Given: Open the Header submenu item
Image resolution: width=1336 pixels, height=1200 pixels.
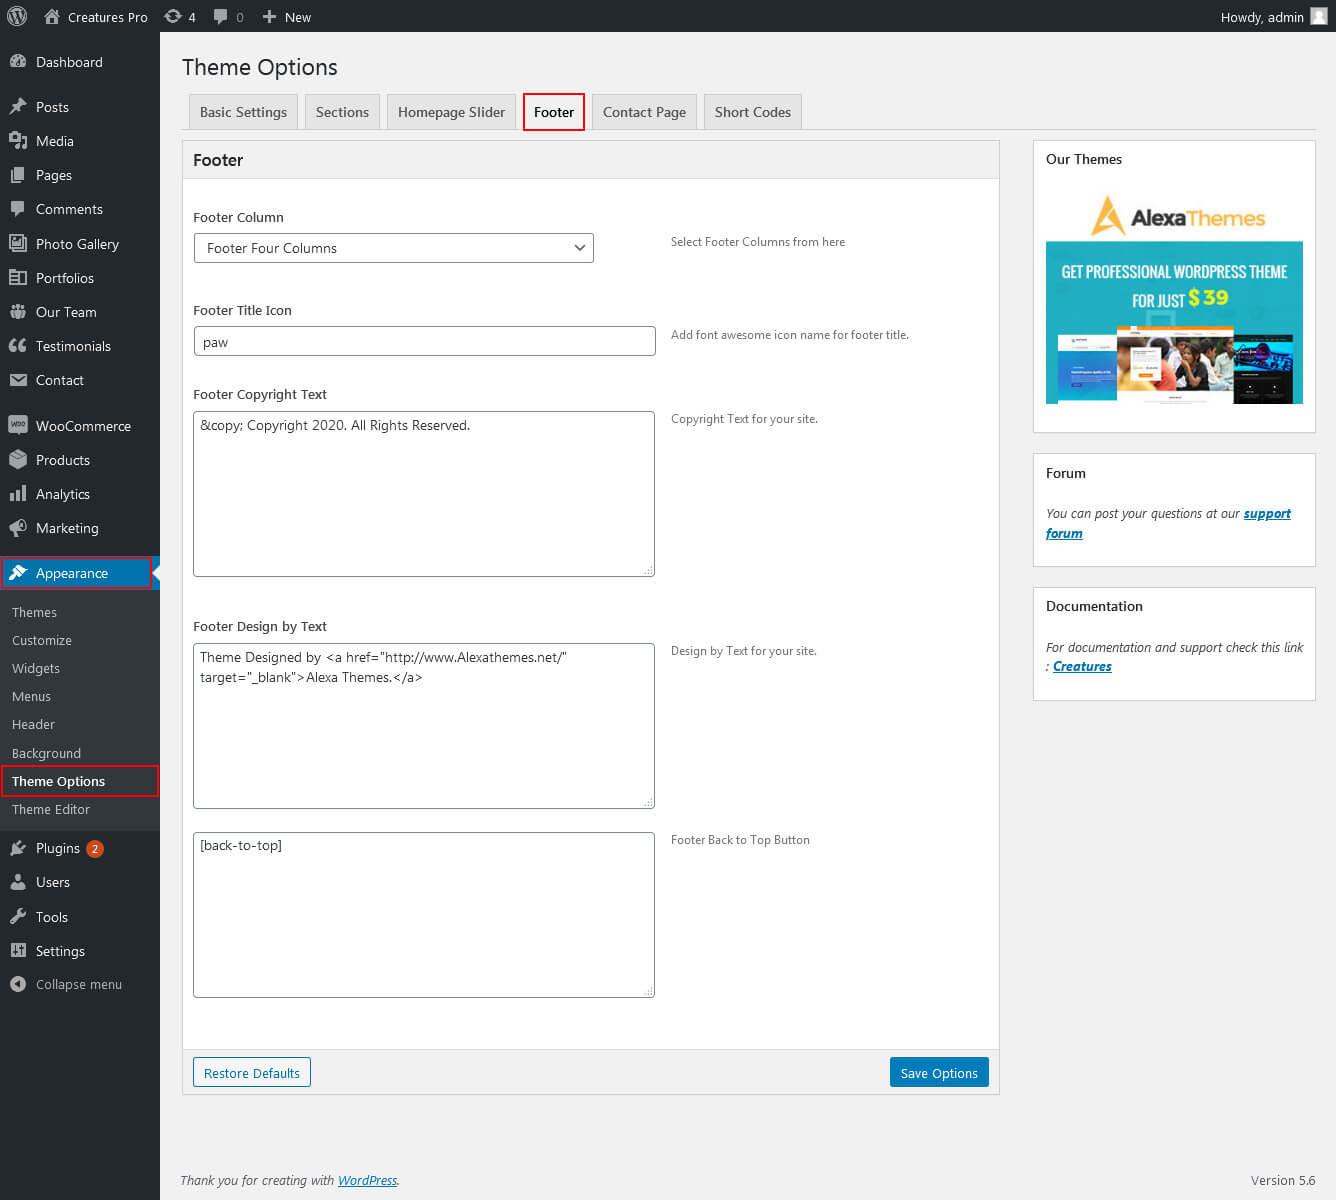Looking at the screenshot, I should click(33, 724).
